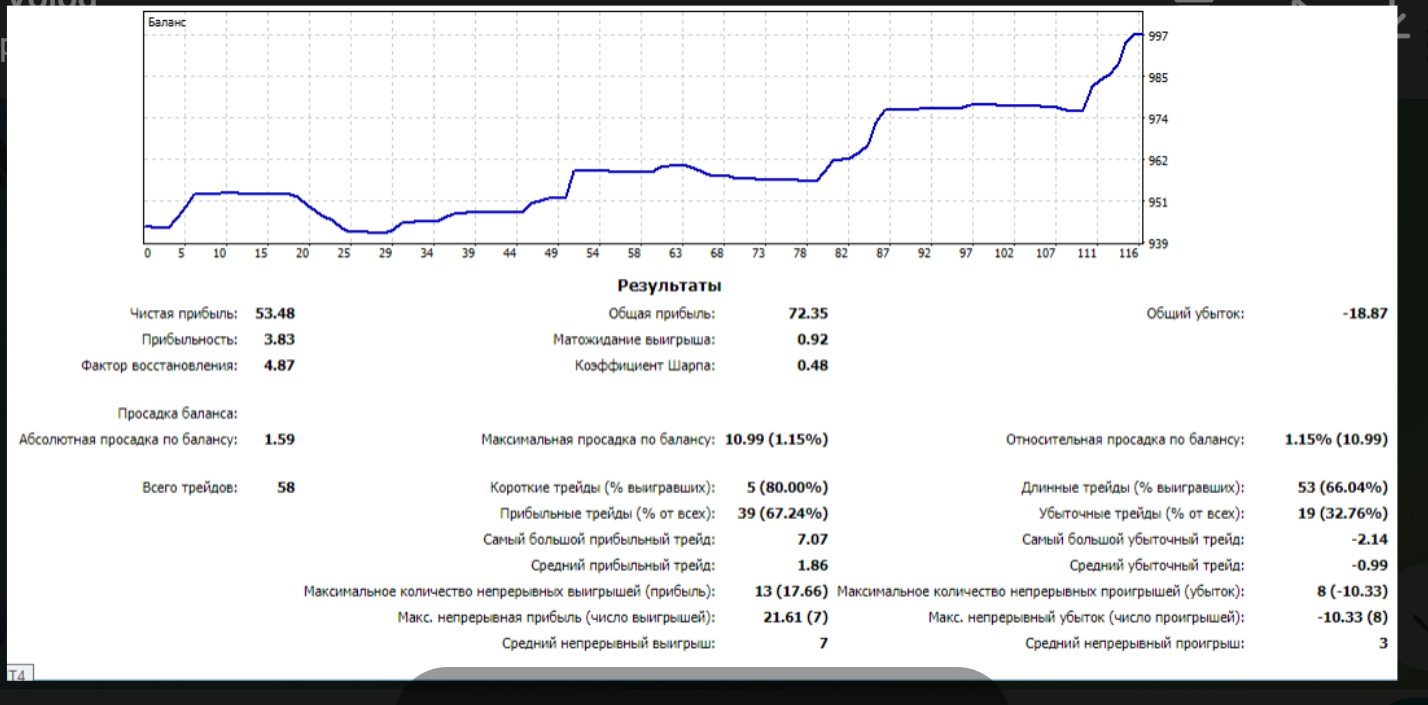This screenshot has height=705, width=1428.
Task: Click the "Самый большой убыточный трейд:" label
Action: coord(1133,540)
